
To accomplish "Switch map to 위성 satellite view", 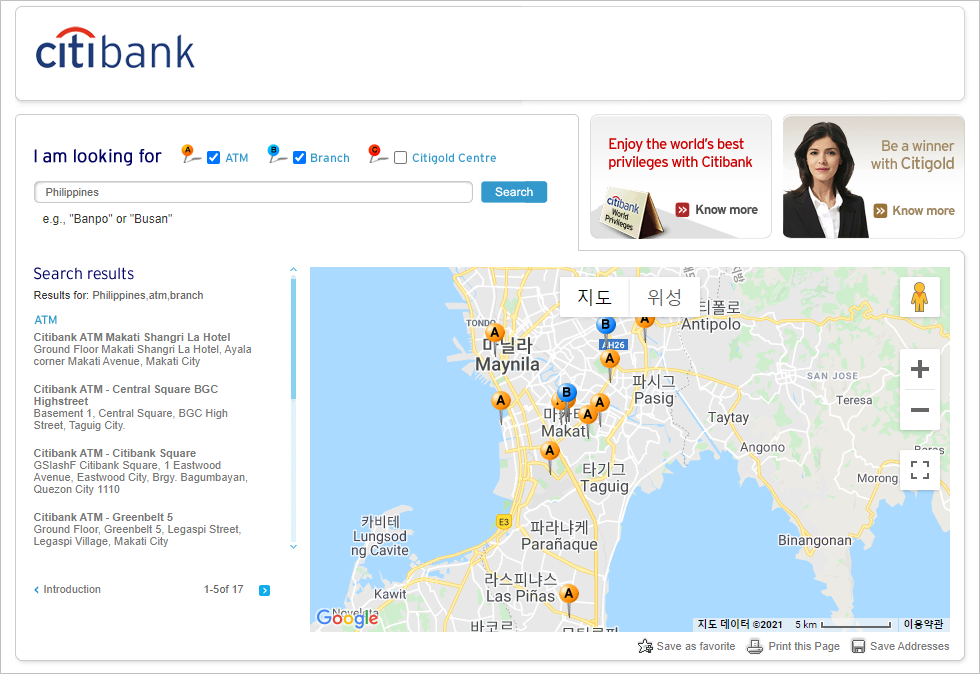I will tap(664, 296).
